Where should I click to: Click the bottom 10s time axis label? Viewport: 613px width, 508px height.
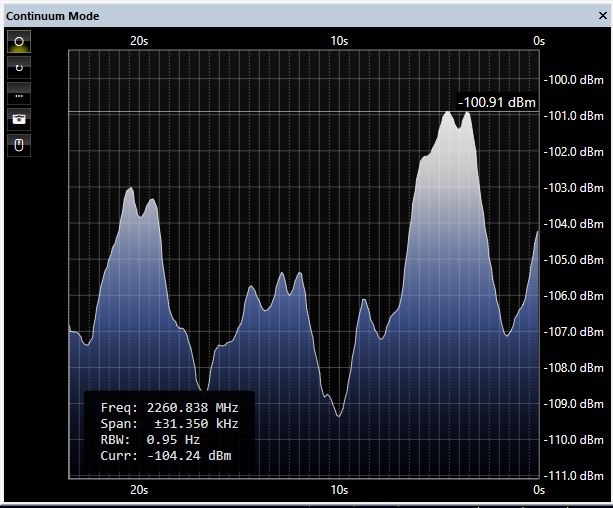tap(339, 490)
